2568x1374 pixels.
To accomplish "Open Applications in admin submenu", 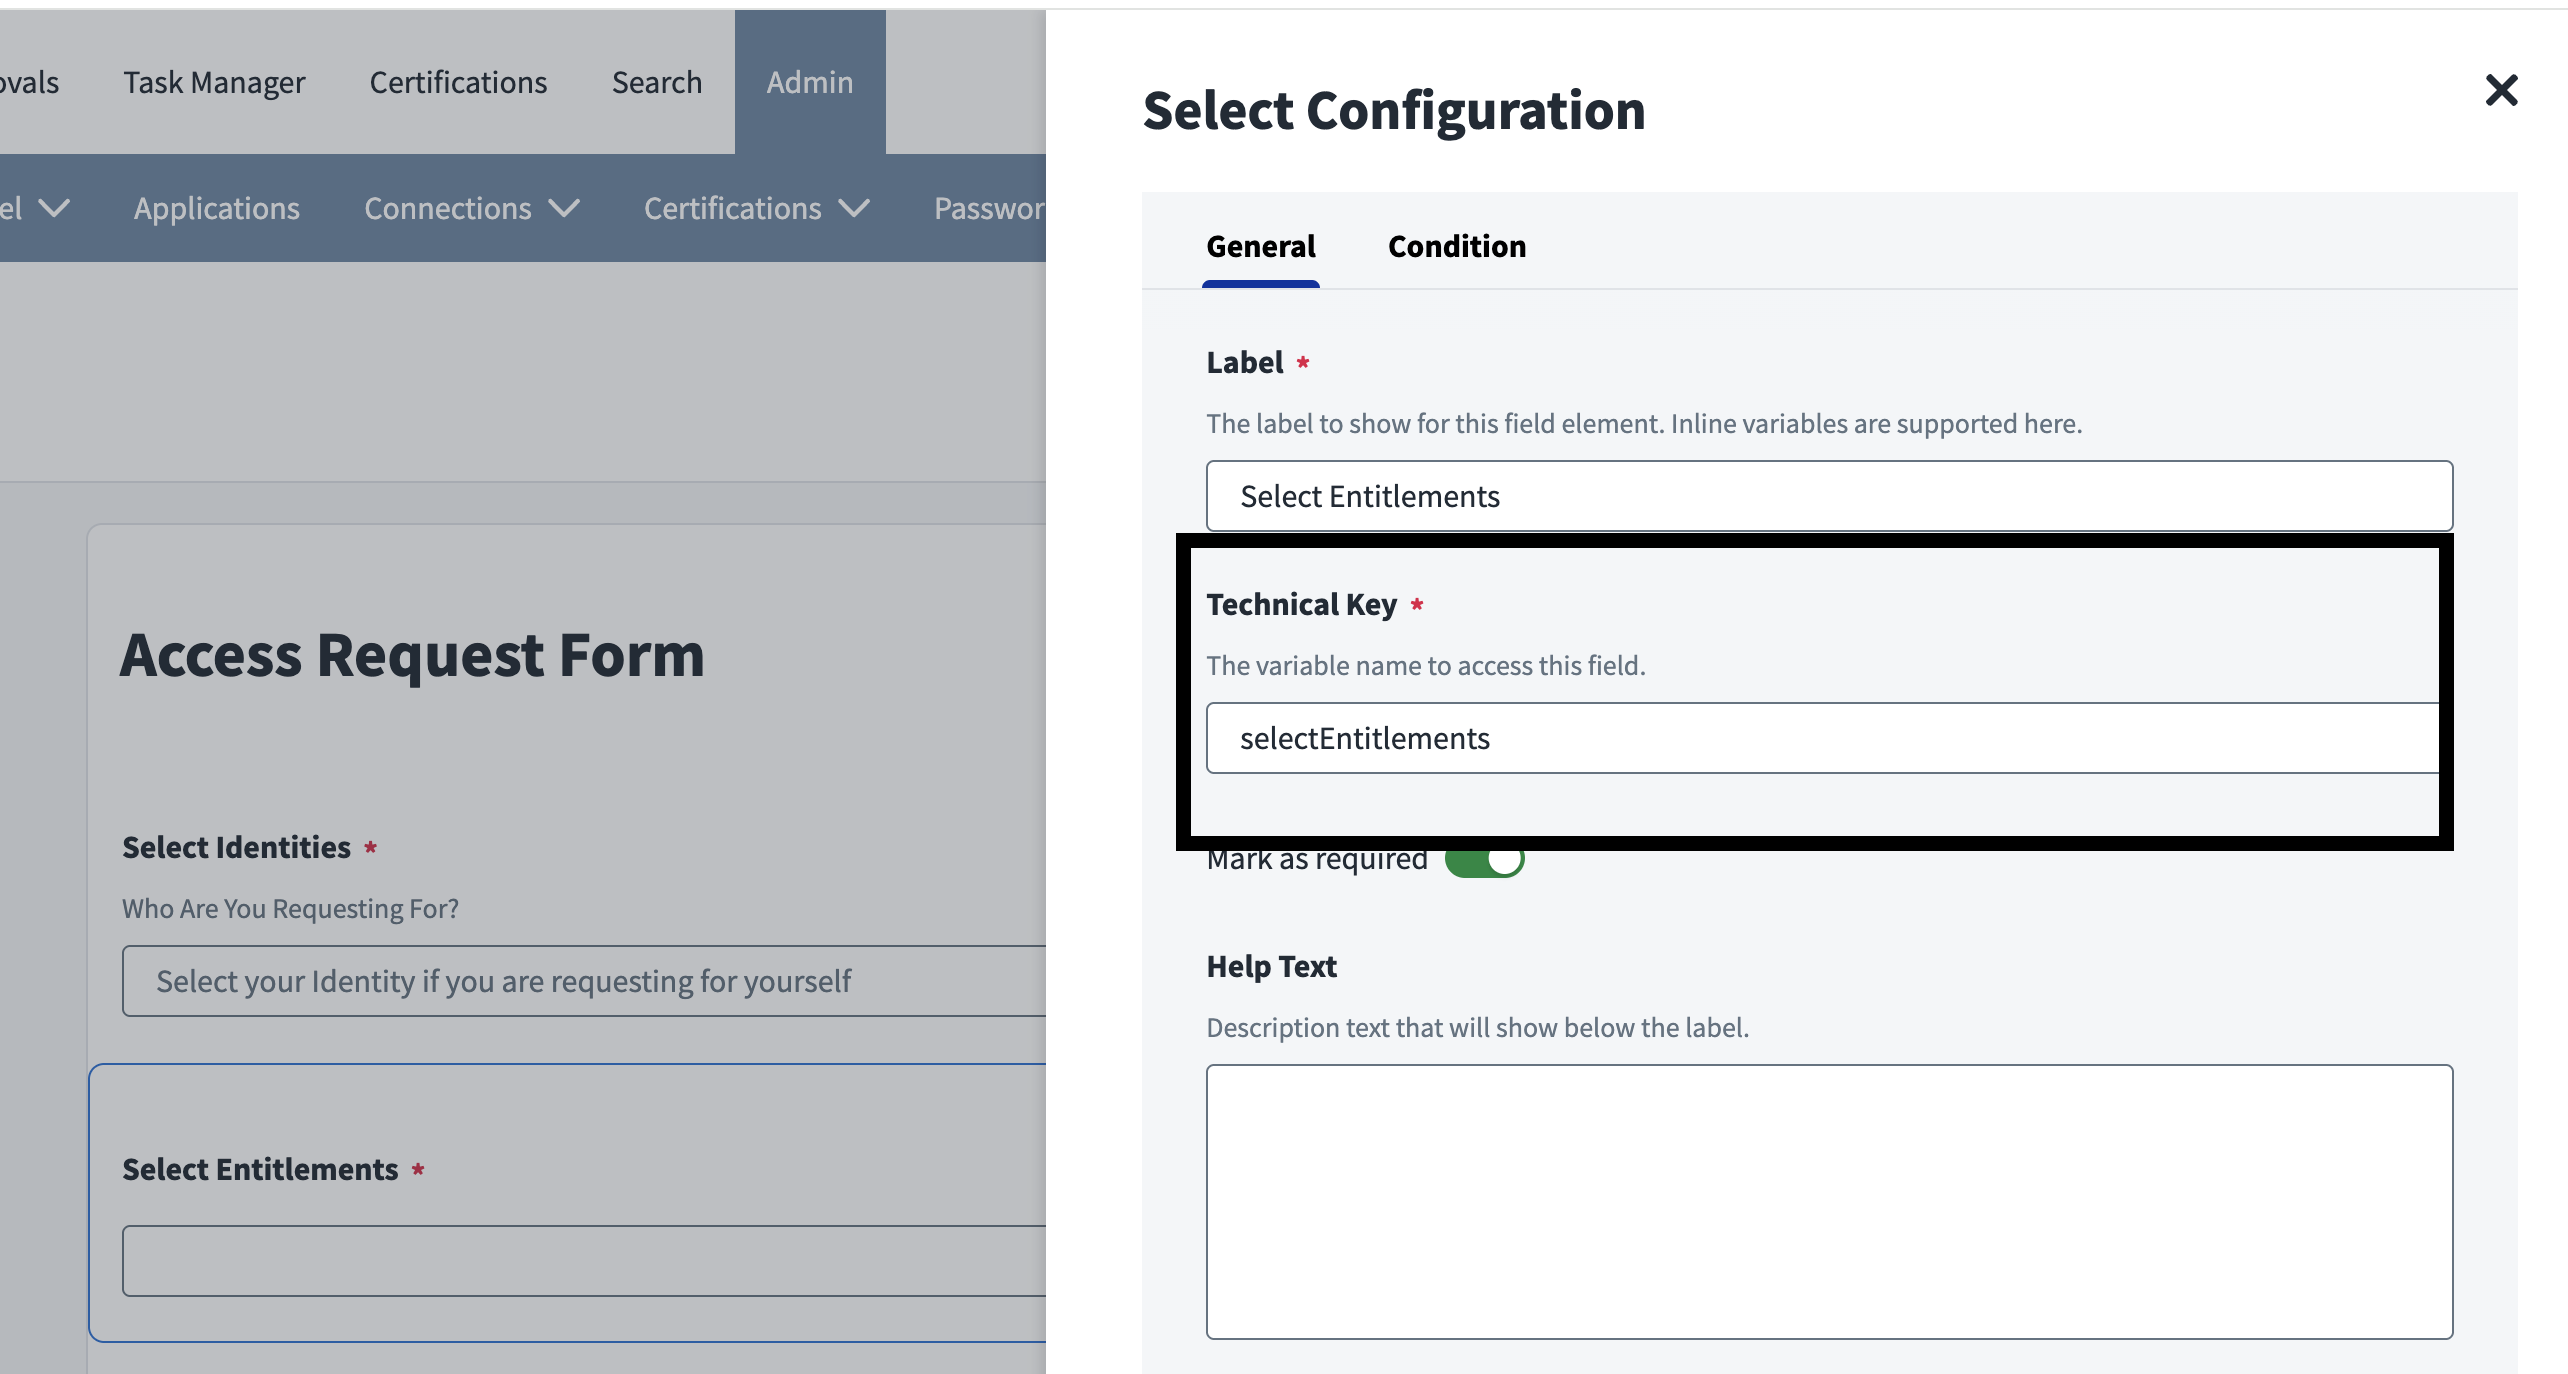I will (x=216, y=208).
